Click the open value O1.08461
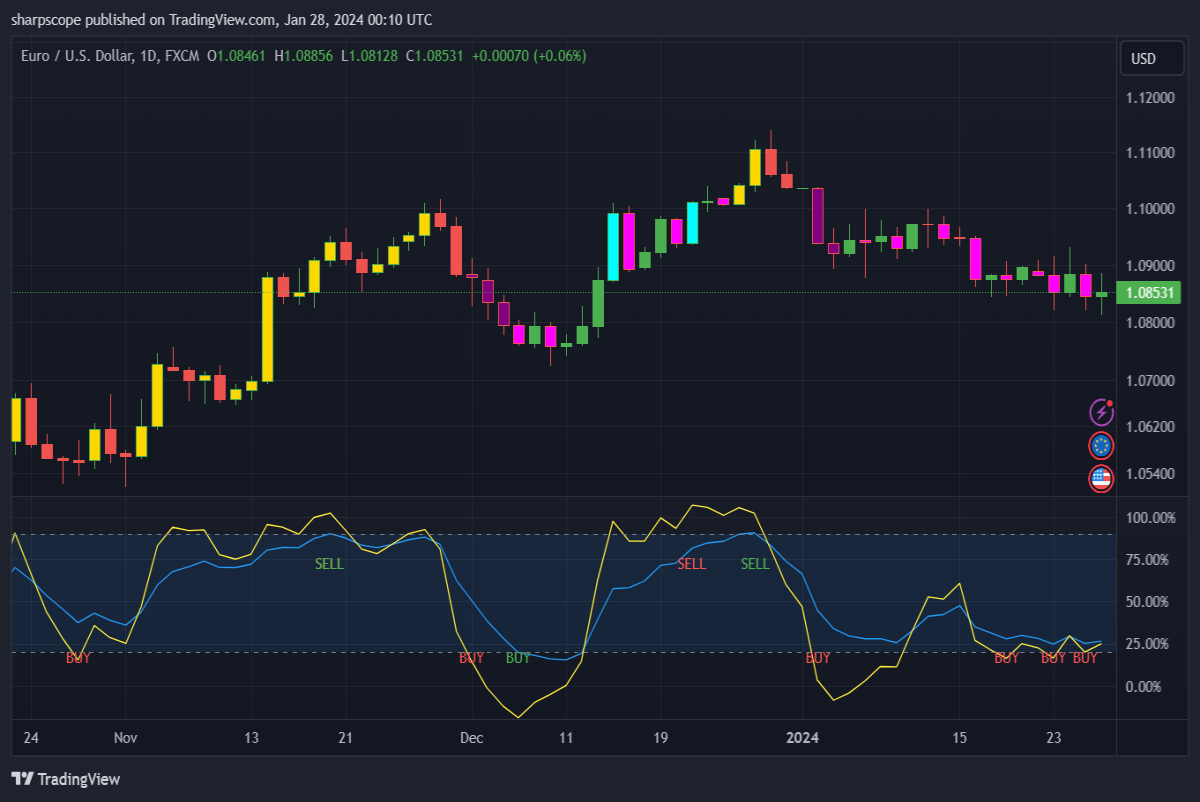Image resolution: width=1200 pixels, height=802 pixels. [x=237, y=56]
